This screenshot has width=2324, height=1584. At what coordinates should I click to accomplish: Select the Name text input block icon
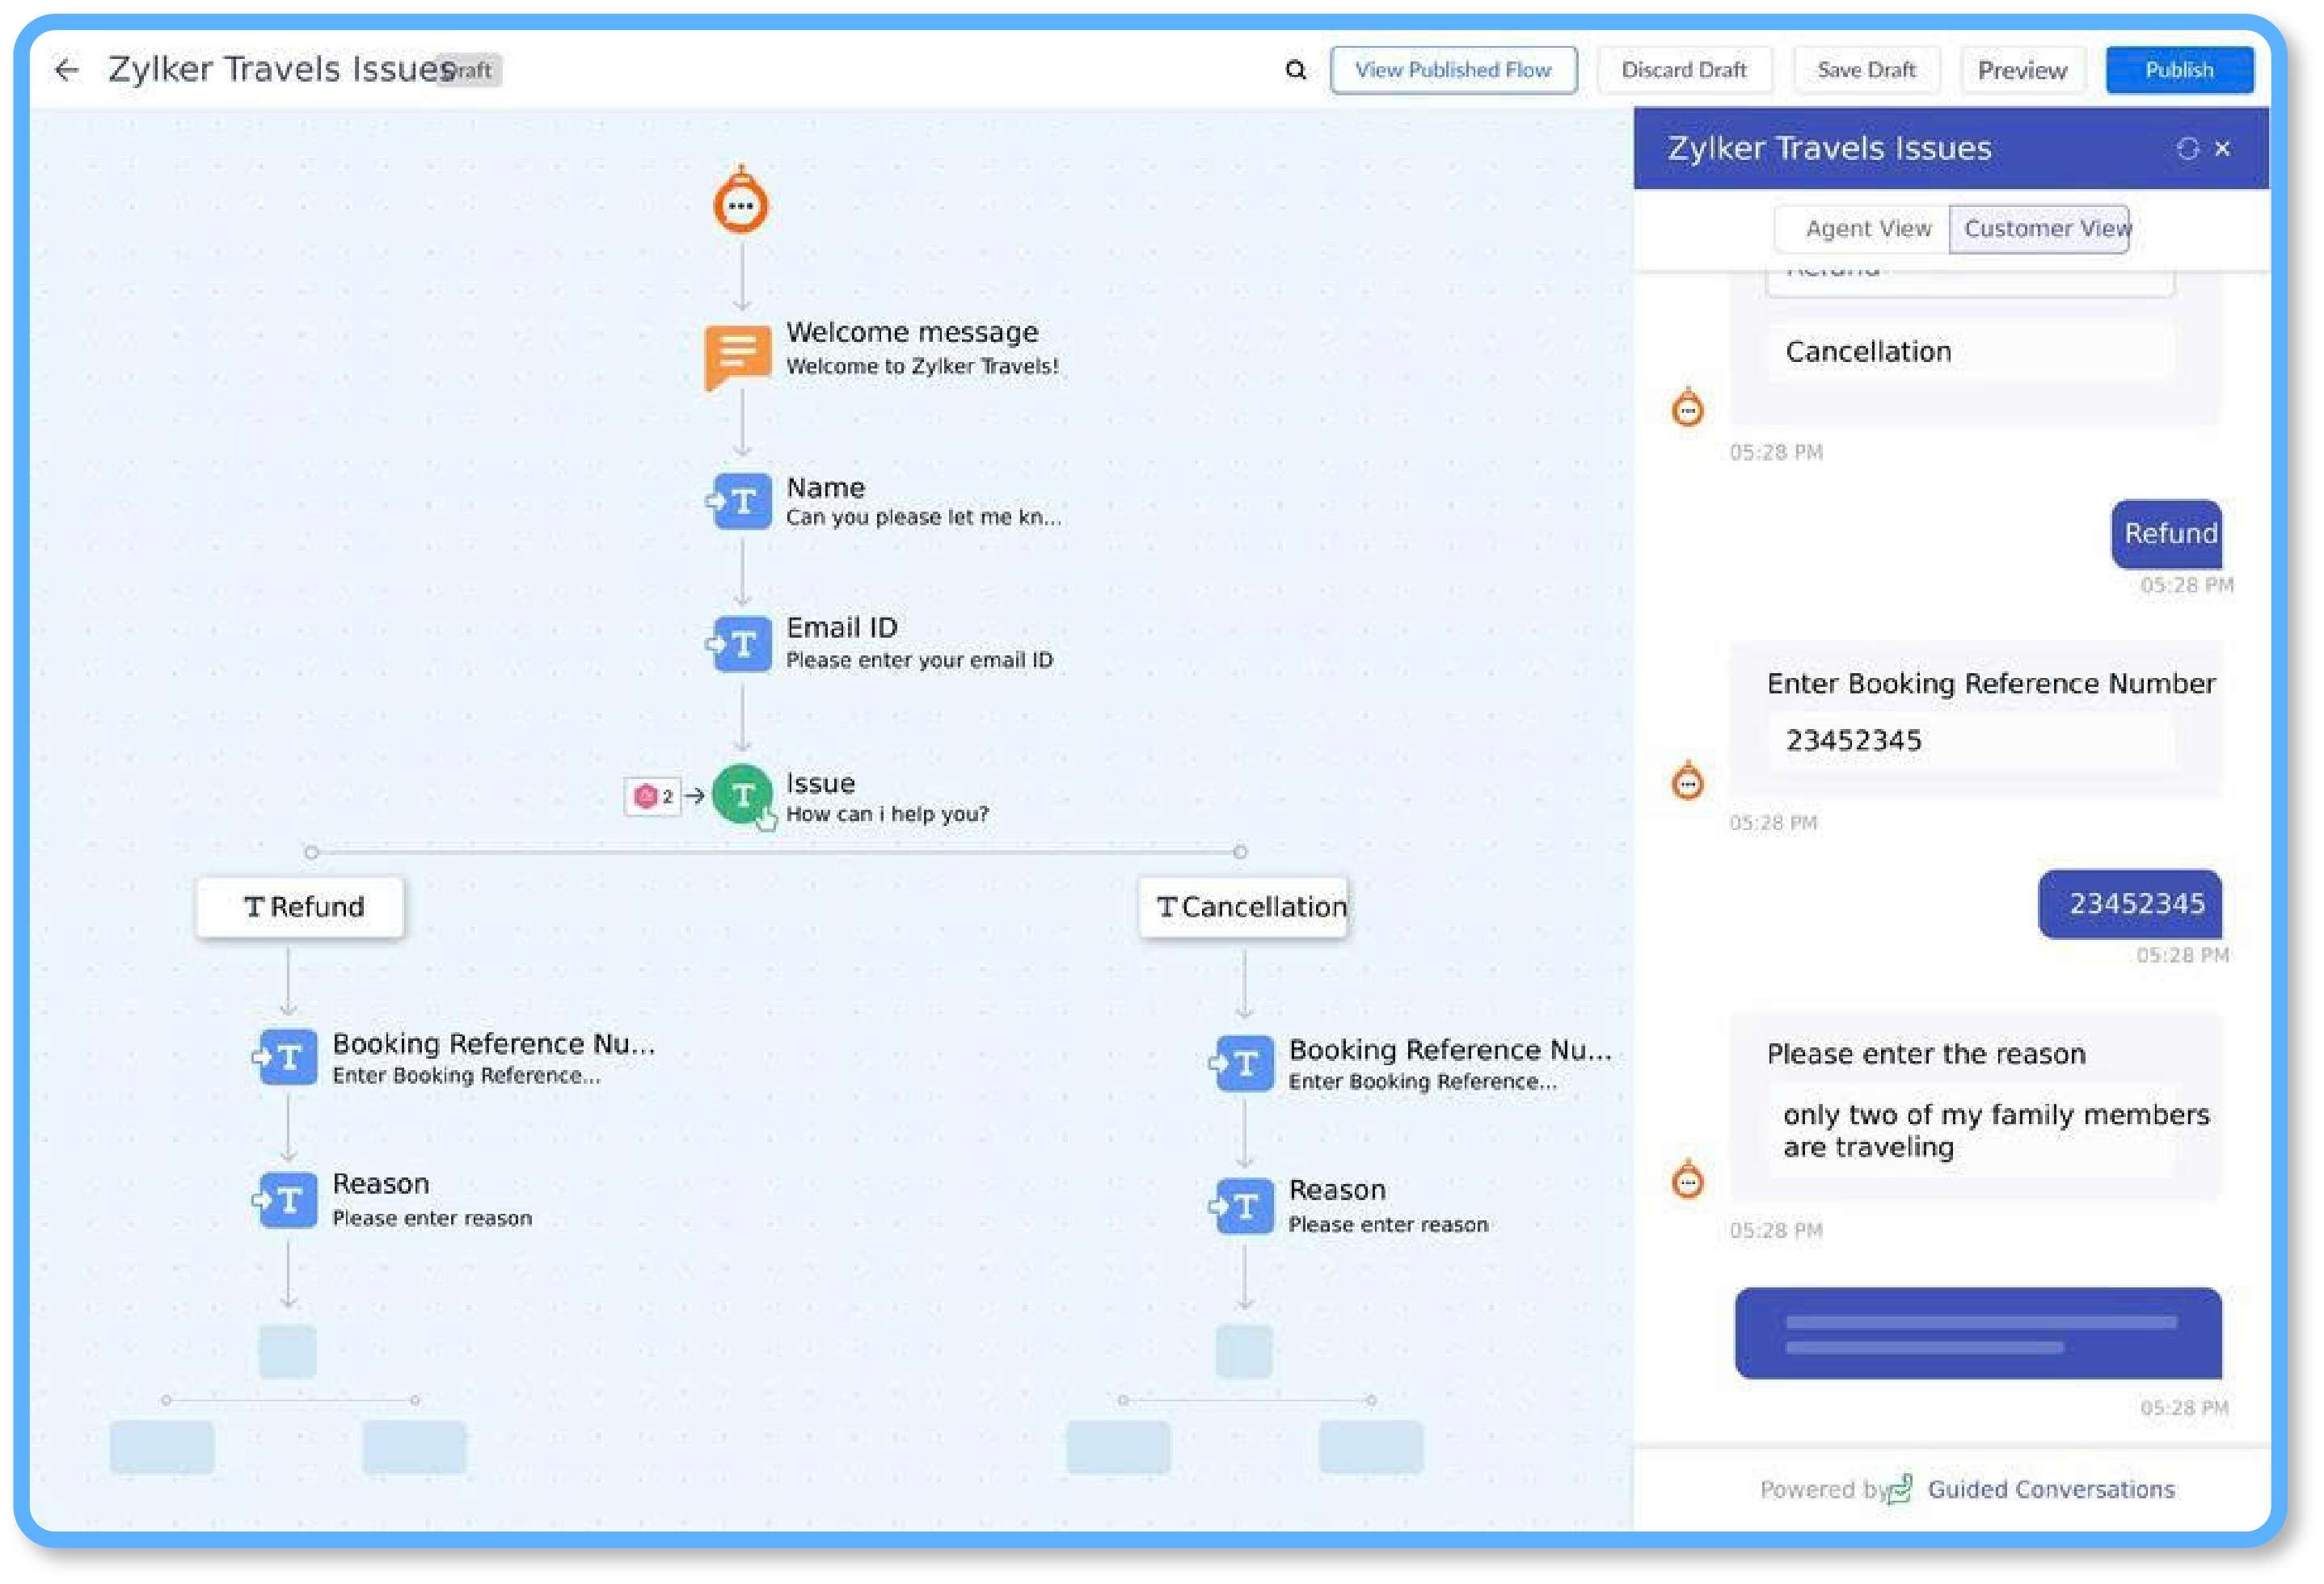741,500
